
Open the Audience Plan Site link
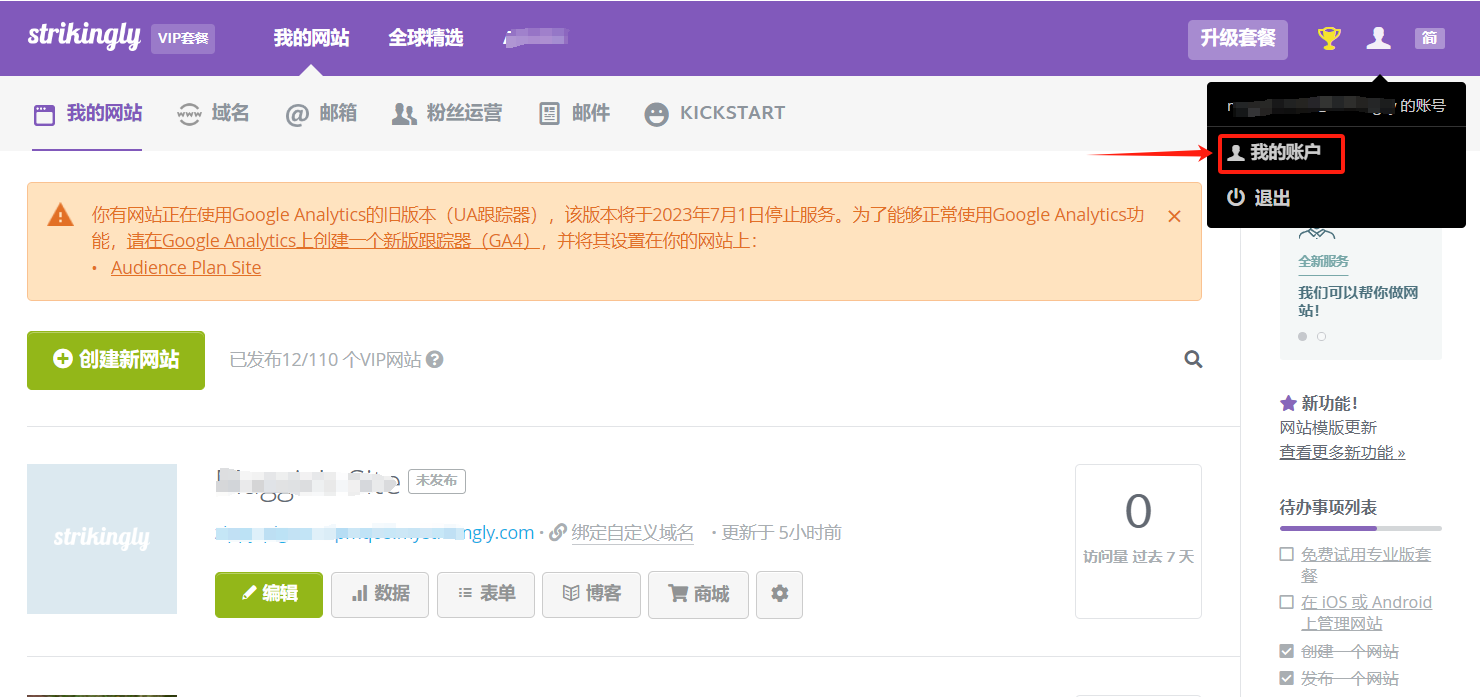185,267
